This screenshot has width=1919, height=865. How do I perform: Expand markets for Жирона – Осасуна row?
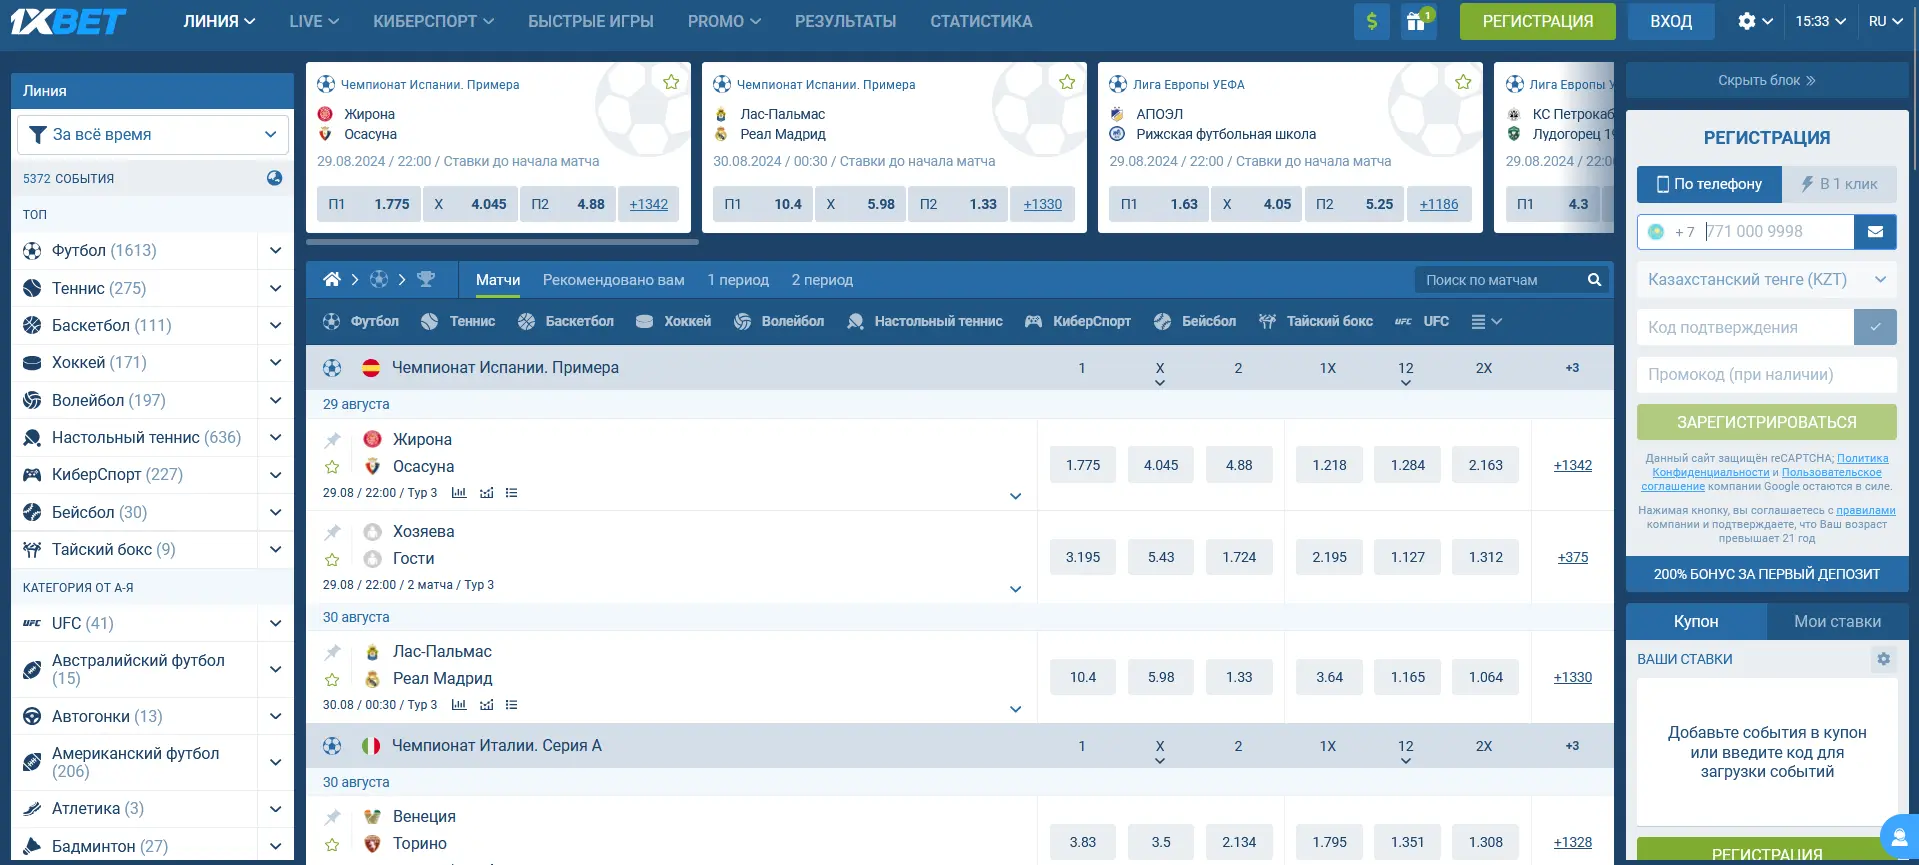point(1015,496)
